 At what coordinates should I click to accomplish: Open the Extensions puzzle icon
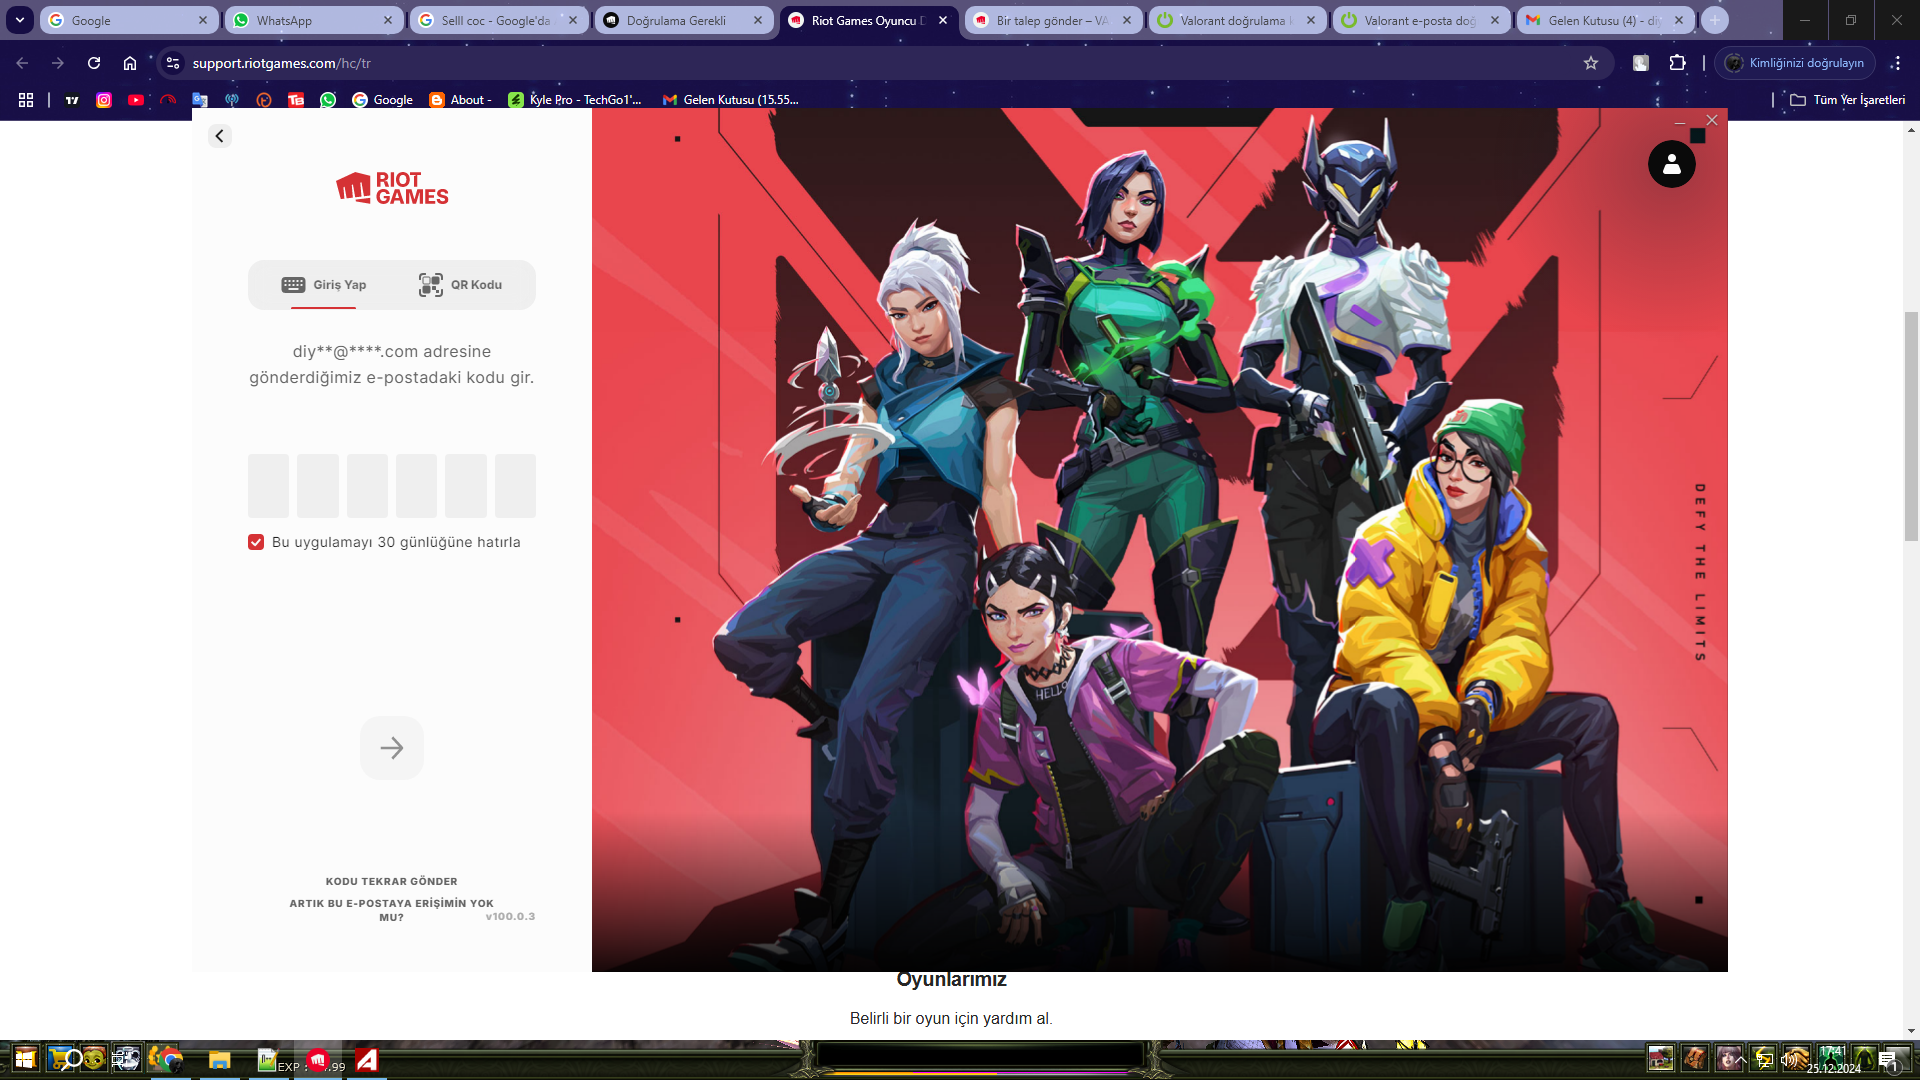pos(1677,63)
